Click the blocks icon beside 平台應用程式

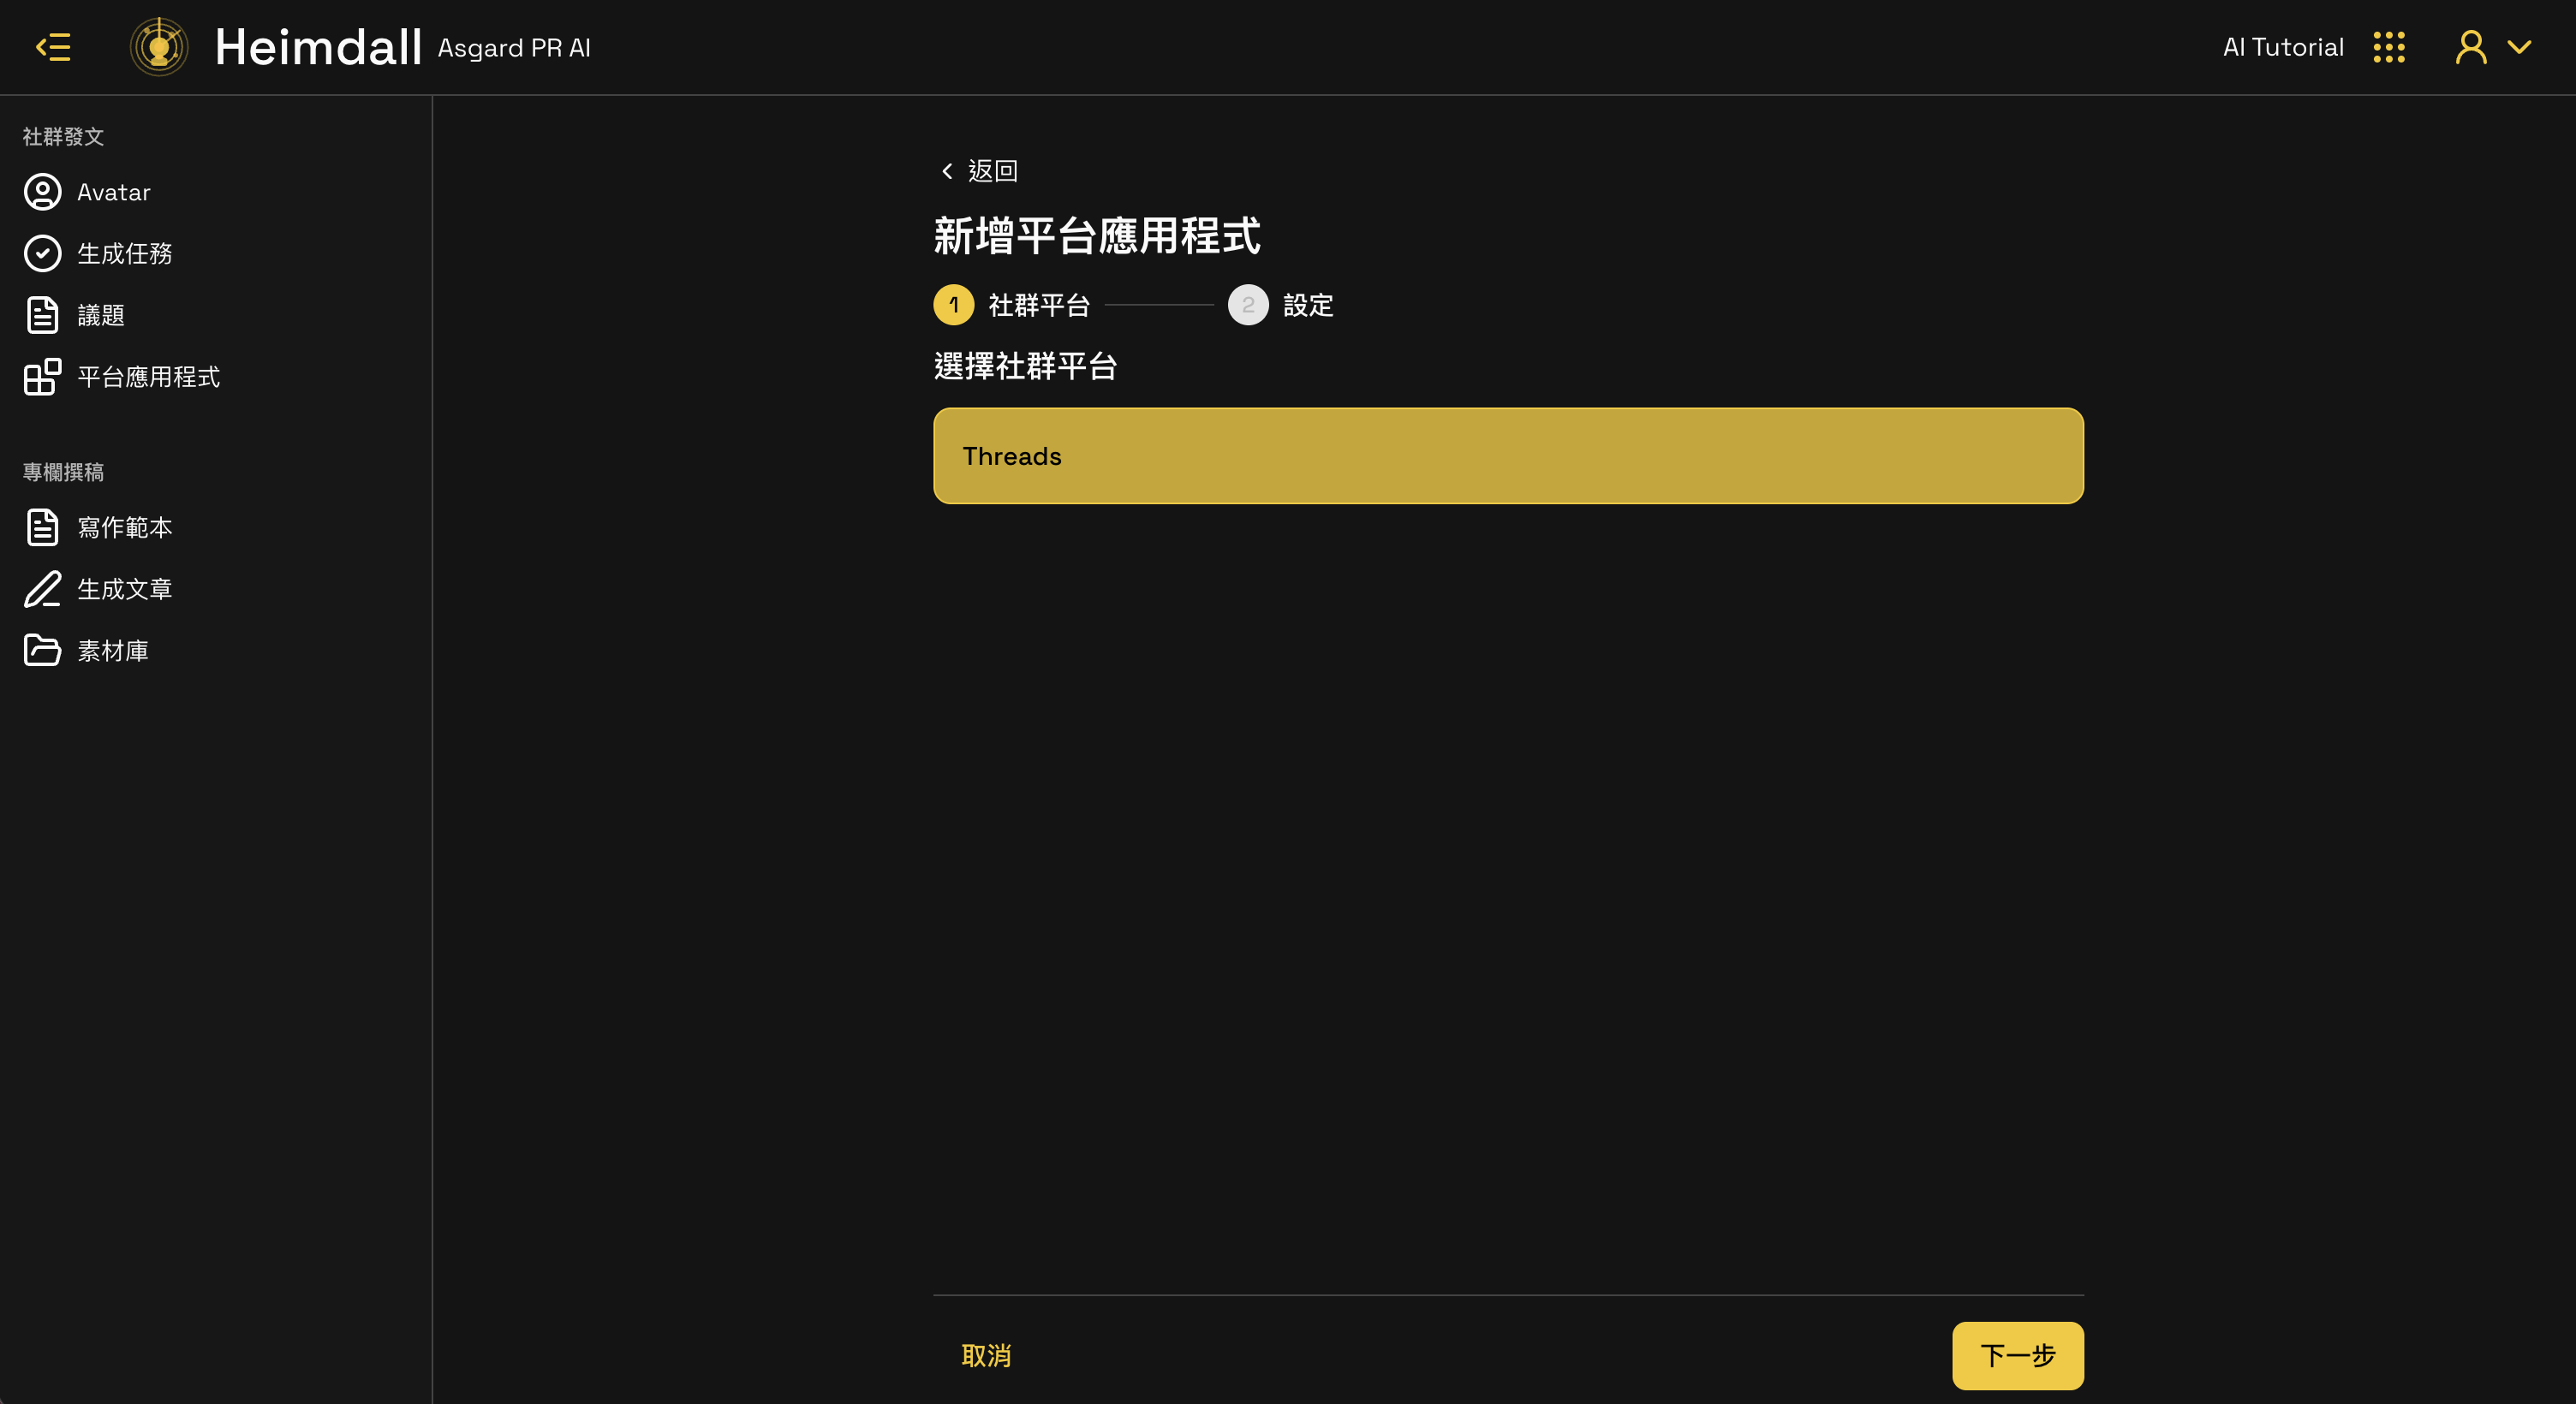click(x=42, y=377)
